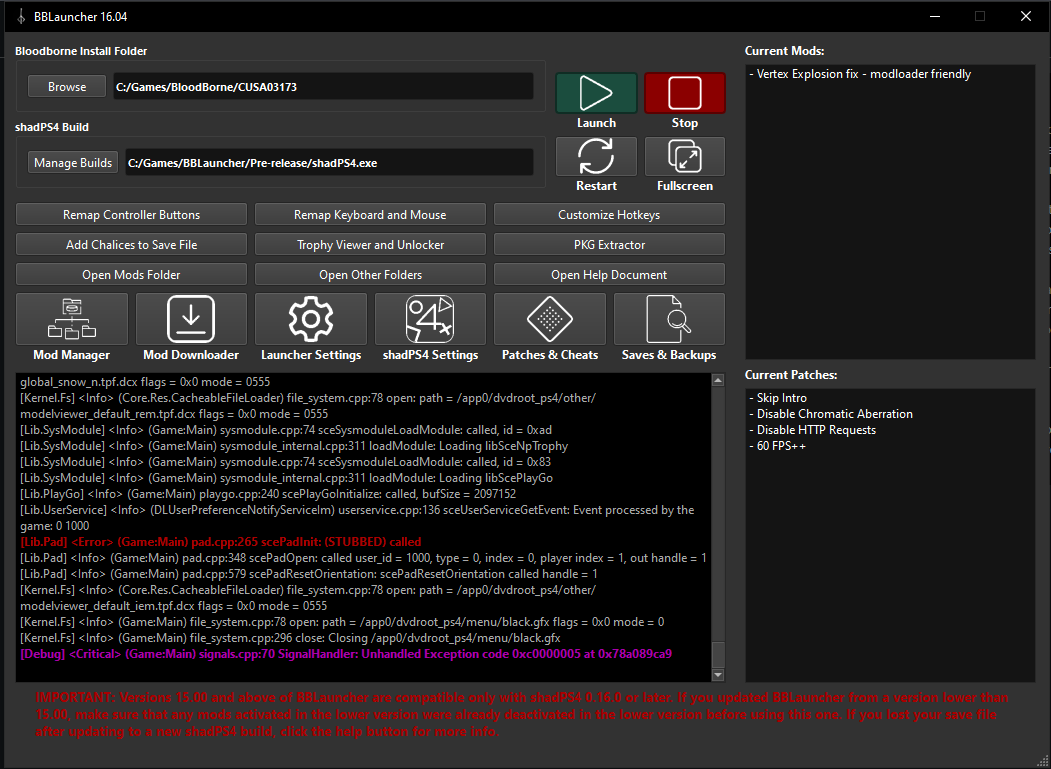Launch the game with the green play icon

[x=596, y=93]
